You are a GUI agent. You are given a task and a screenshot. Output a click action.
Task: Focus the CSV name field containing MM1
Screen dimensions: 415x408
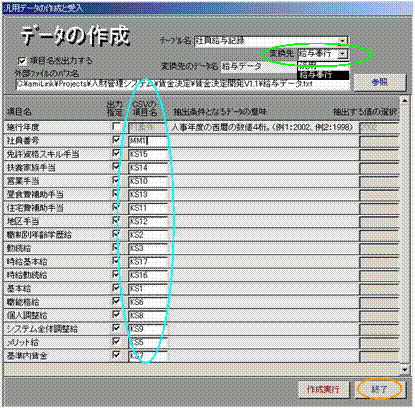coord(147,141)
